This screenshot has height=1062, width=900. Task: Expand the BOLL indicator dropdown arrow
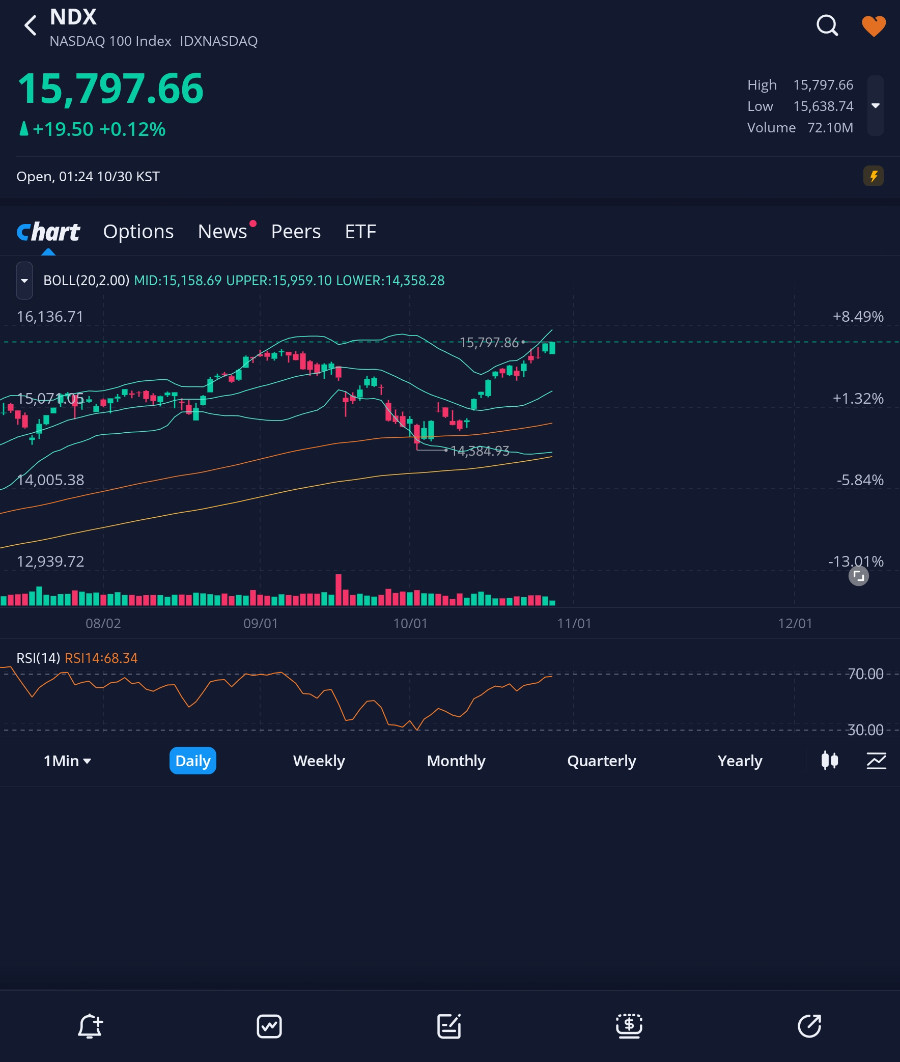click(x=24, y=280)
